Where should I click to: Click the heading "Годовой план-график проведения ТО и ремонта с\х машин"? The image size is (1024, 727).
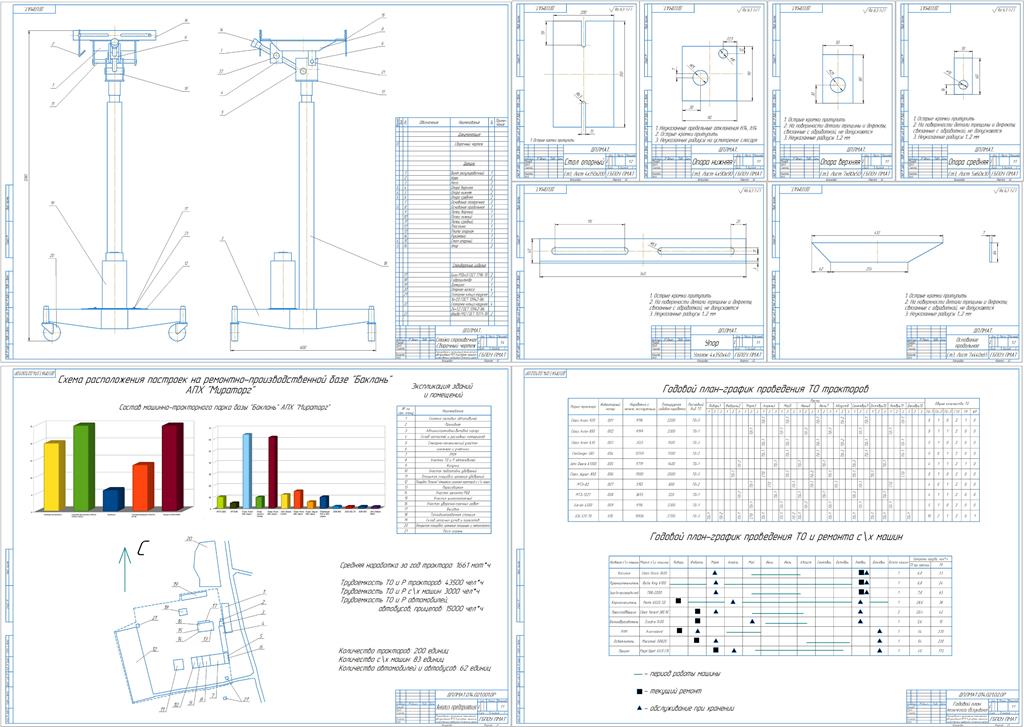coord(777,536)
